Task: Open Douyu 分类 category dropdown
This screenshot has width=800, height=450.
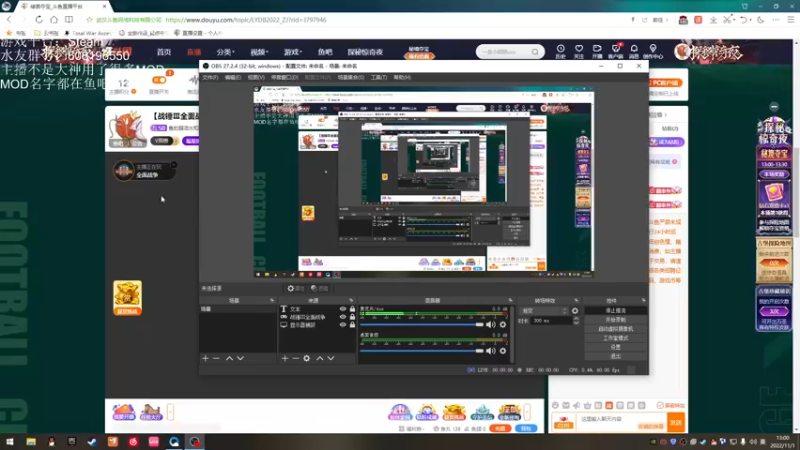Action: click(225, 52)
